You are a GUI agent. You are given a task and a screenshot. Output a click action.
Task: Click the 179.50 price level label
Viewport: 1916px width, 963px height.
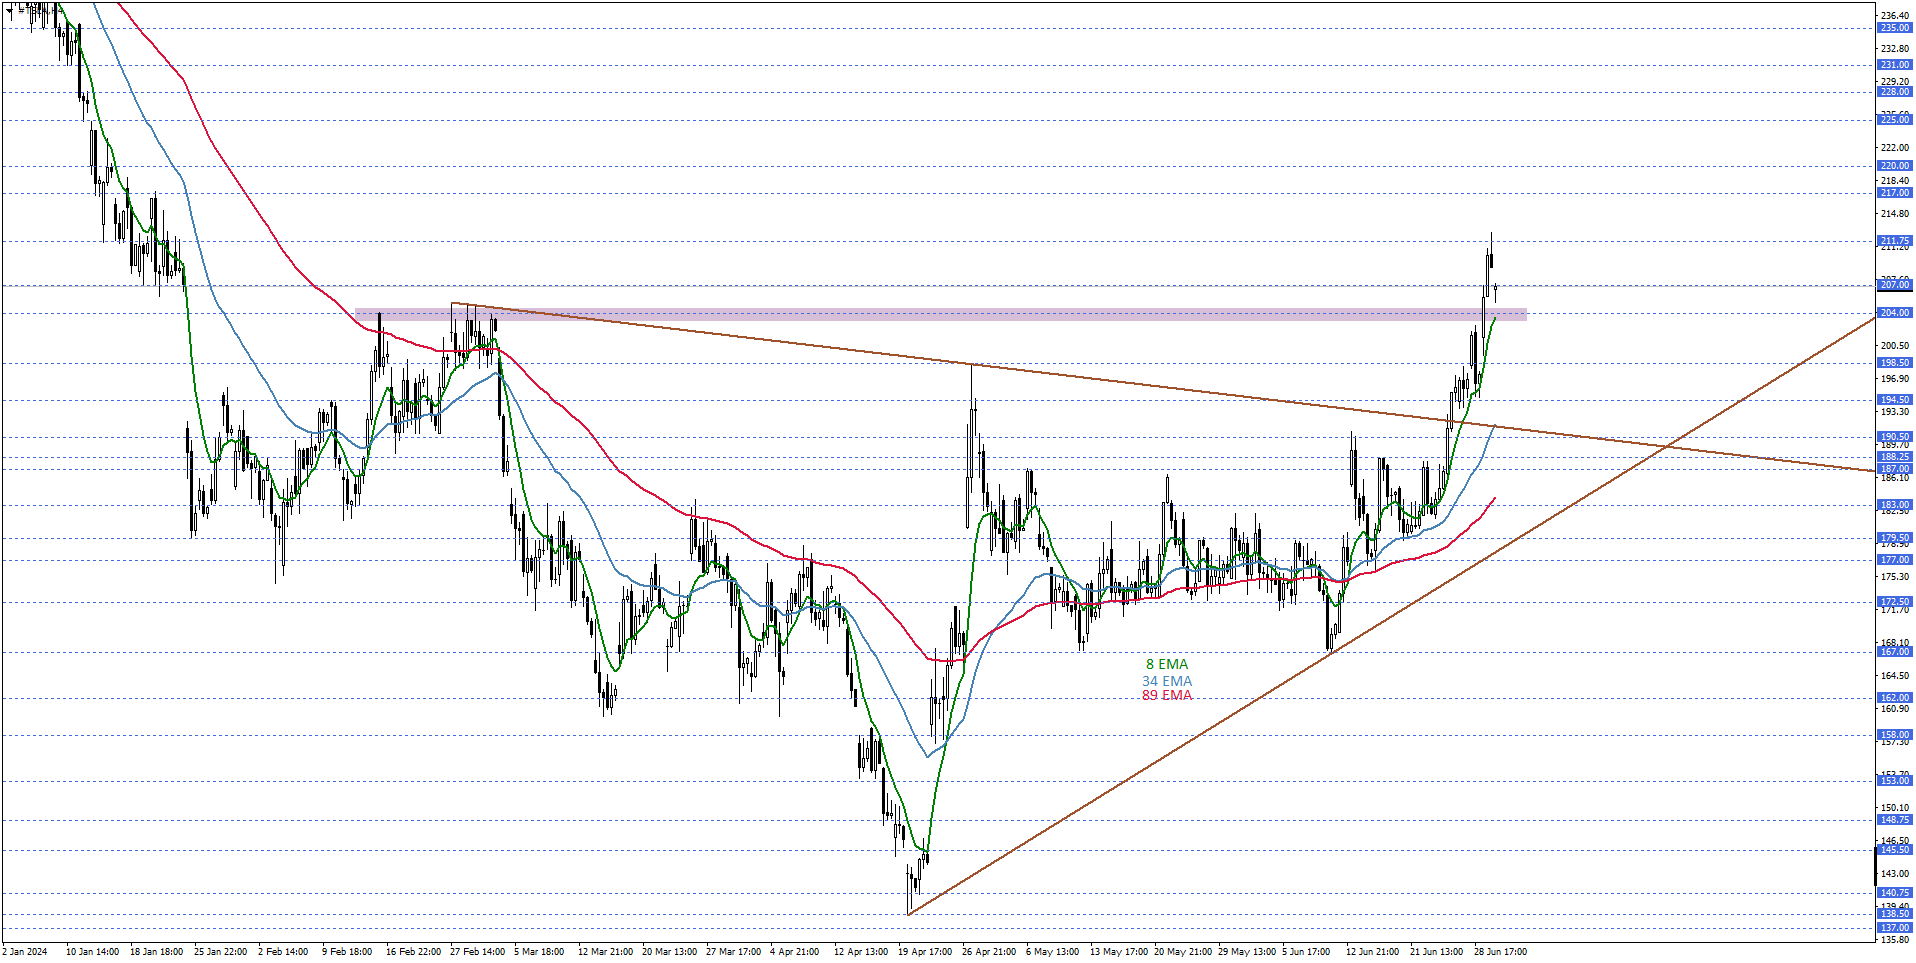[x=1894, y=538]
